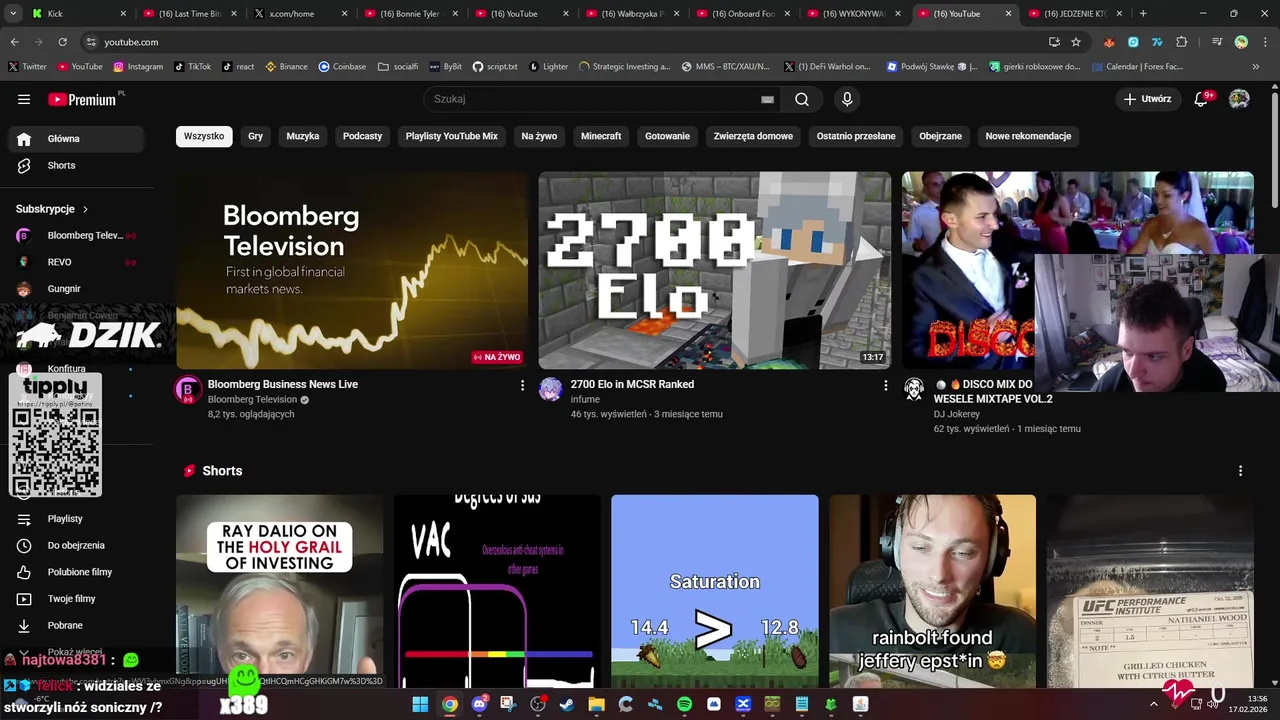1280x720 pixels.
Task: Select the Gry filter chip
Action: point(256,136)
